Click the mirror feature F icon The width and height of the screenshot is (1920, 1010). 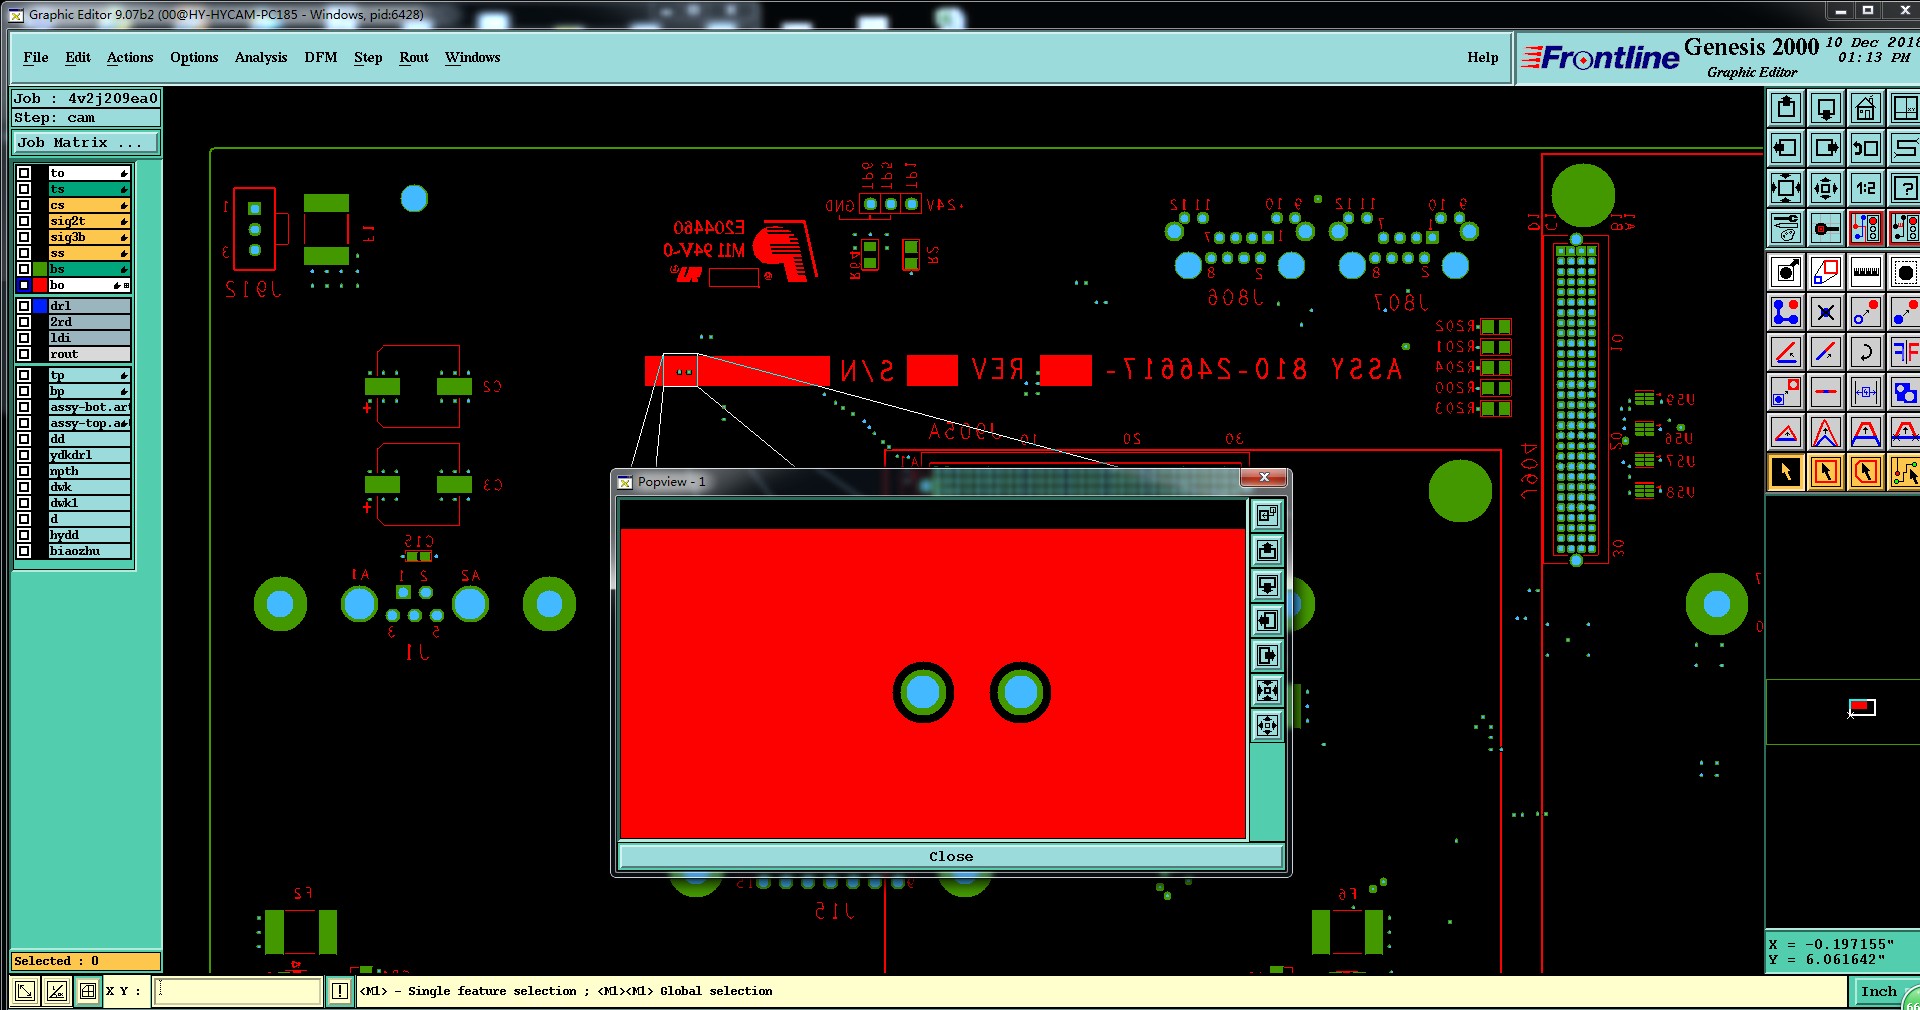(1905, 352)
